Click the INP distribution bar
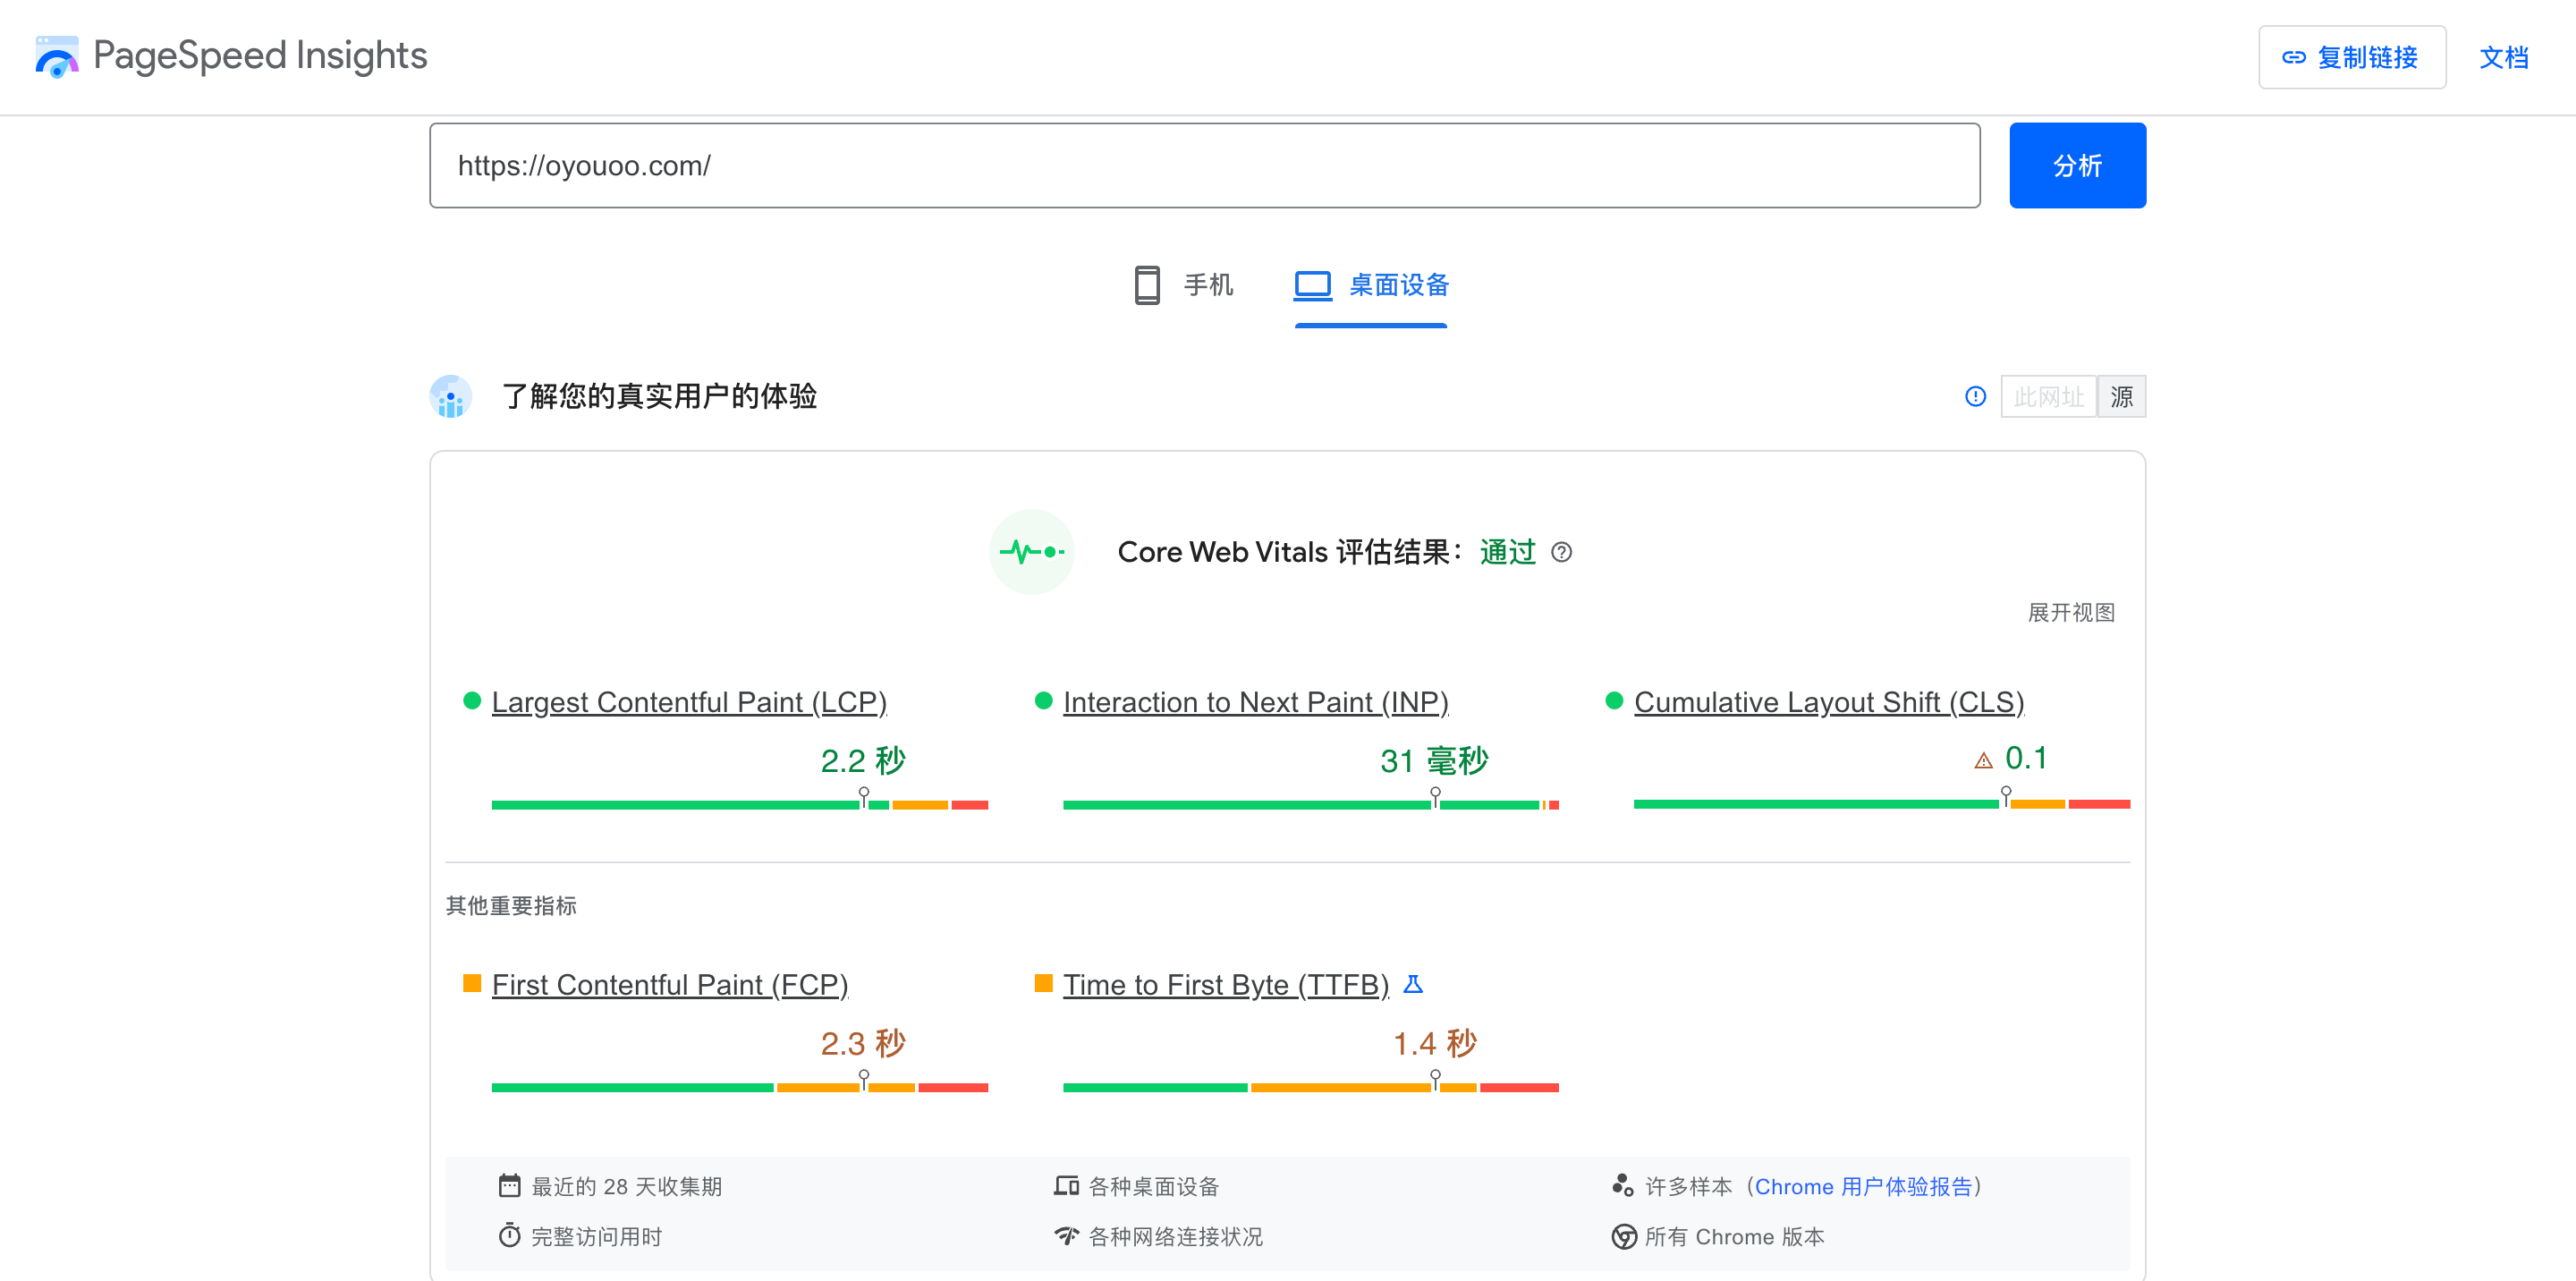This screenshot has height=1281, width=2576. point(1311,805)
